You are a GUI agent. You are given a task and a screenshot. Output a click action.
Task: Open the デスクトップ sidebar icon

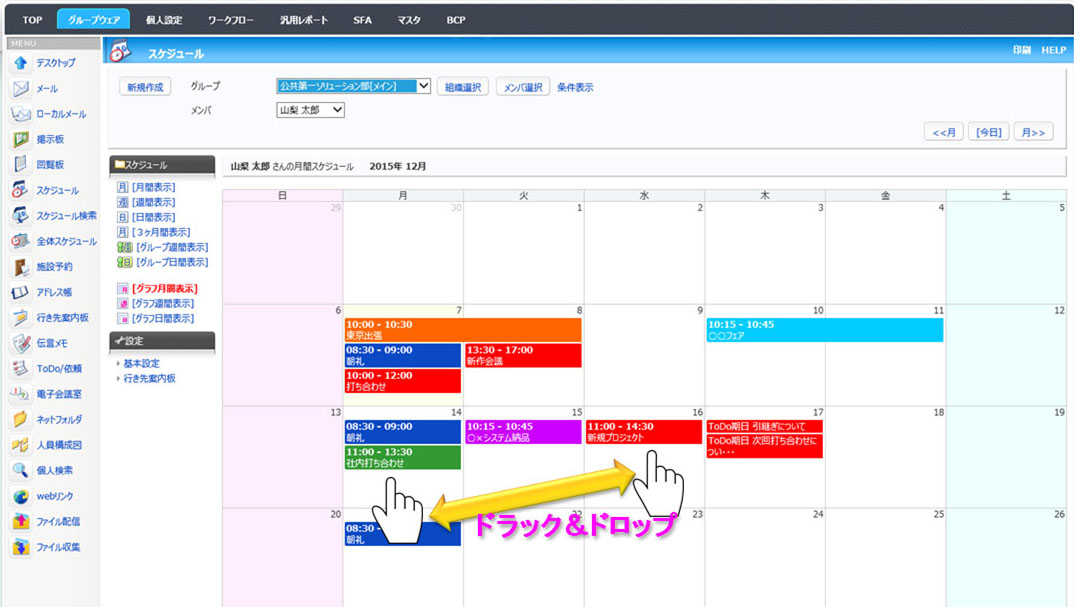[x=20, y=63]
